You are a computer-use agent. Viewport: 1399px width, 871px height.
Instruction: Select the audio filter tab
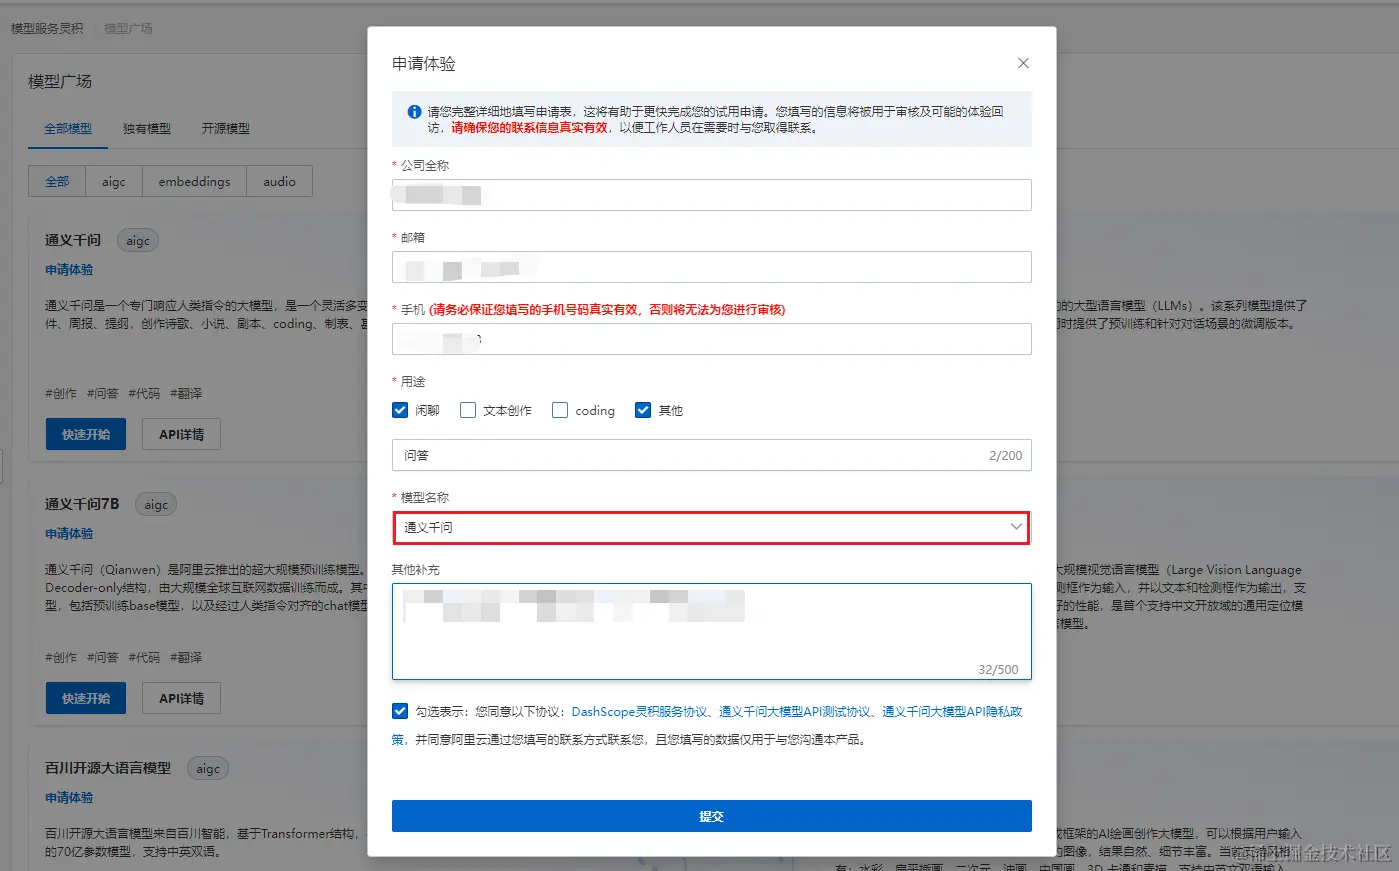(x=279, y=181)
